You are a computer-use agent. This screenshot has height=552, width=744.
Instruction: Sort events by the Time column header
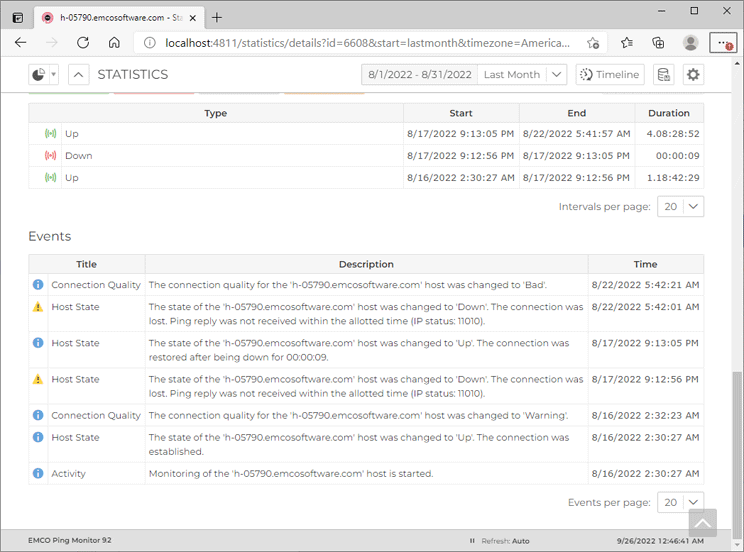(x=645, y=264)
